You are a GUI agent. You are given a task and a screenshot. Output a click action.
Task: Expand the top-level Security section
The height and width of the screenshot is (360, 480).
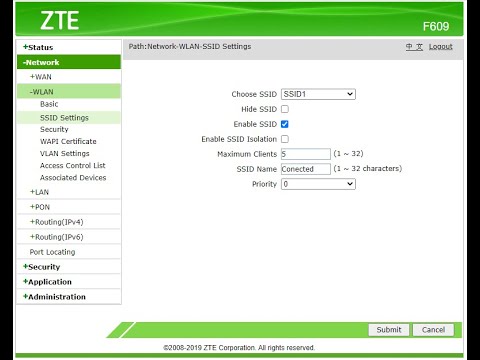click(42, 267)
